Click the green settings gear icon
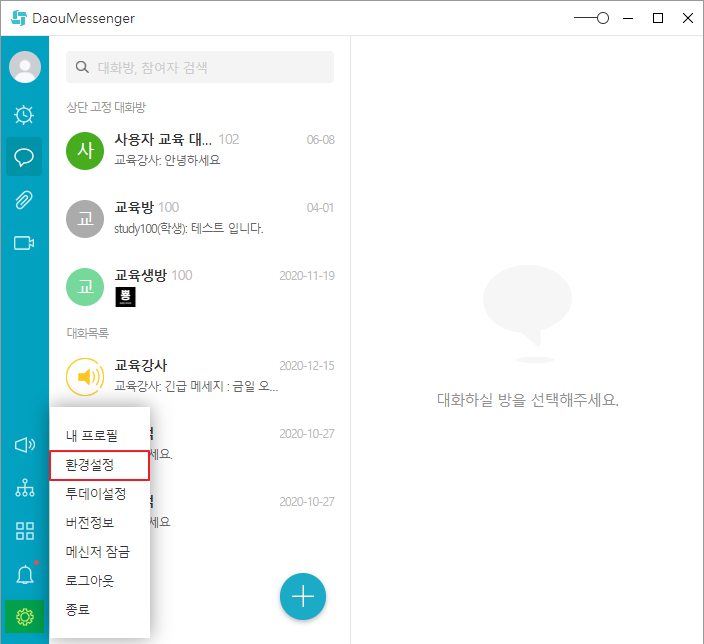Screen dimensions: 704x644 25,617
